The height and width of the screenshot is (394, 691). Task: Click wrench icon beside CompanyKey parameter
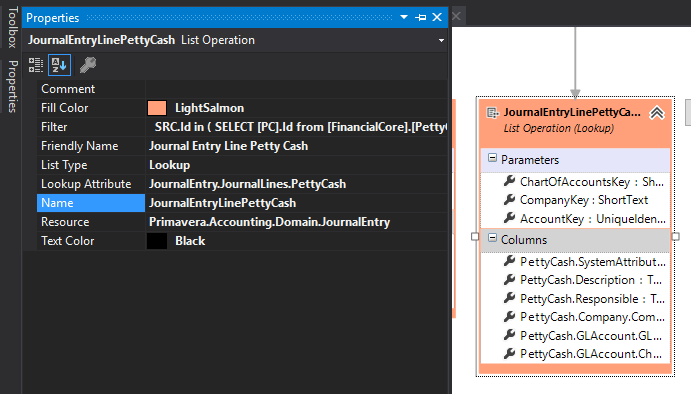point(509,200)
